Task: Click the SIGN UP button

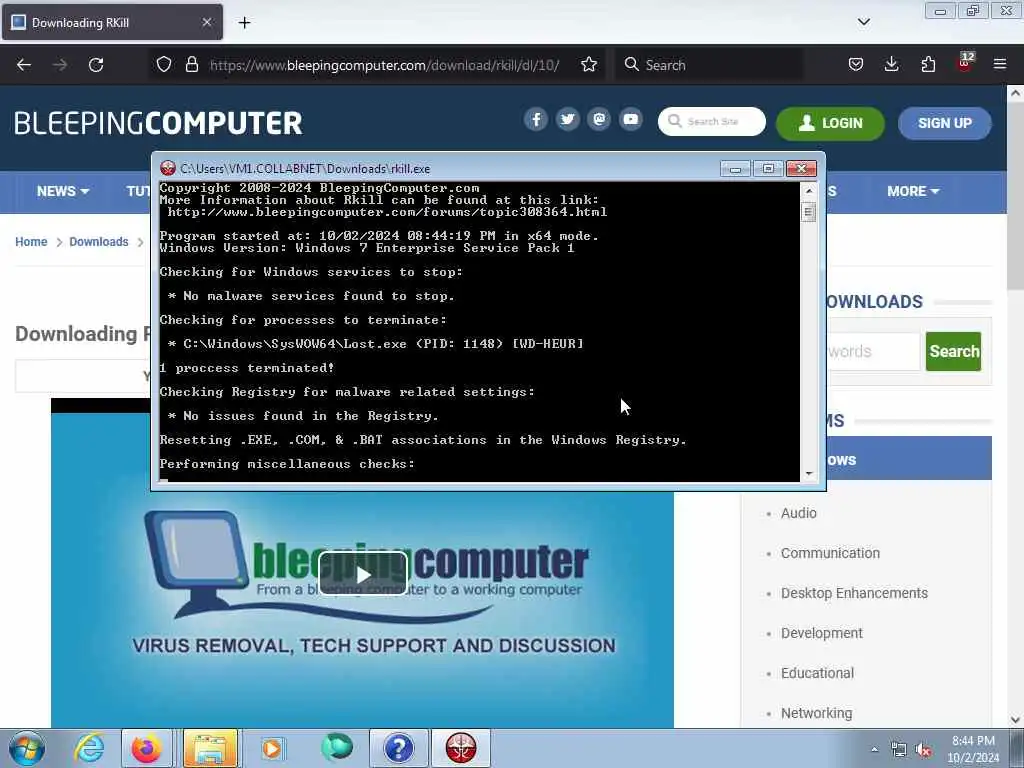Action: (944, 123)
